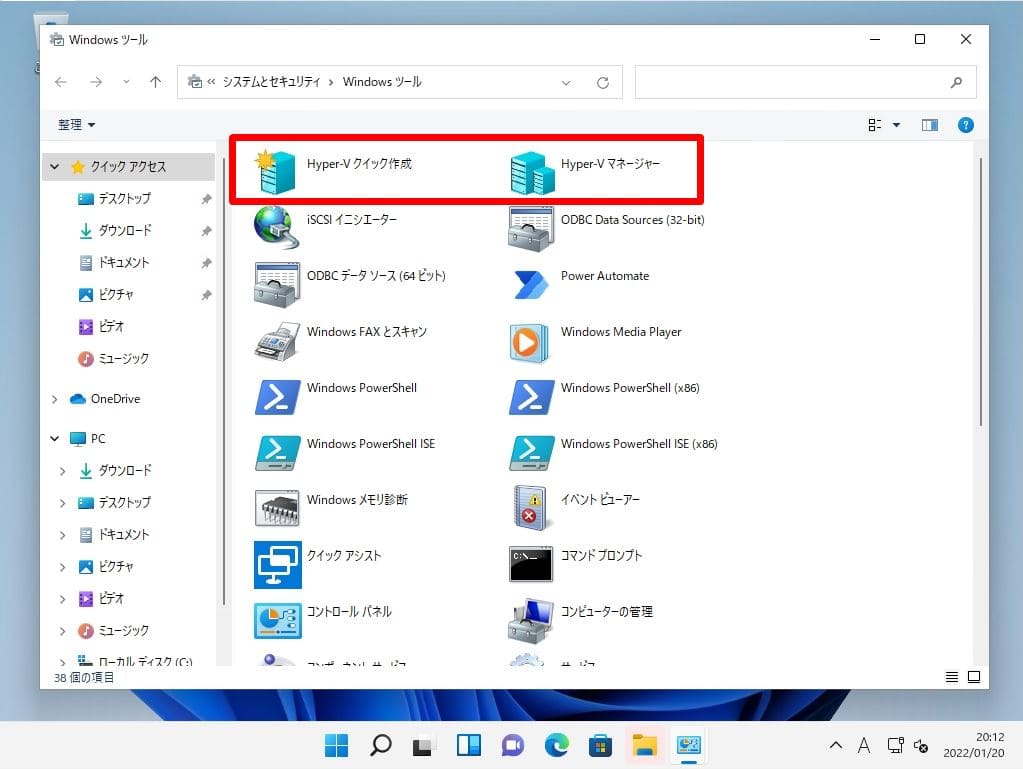Open Hyper-V クイック作成 icon
Screen dimensions: 1023x769
(277, 172)
